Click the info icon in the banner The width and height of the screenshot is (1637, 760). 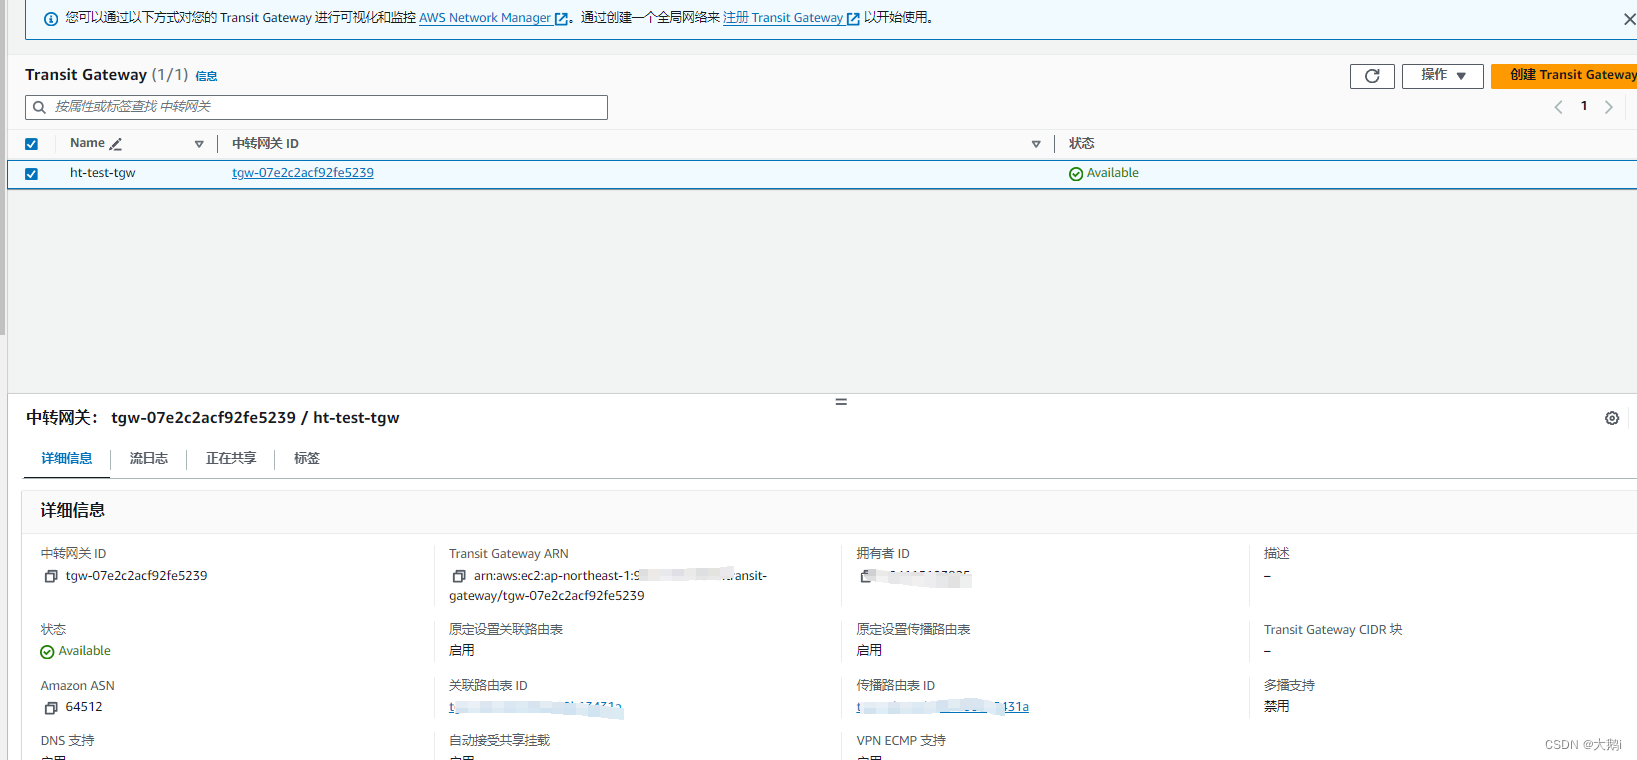[51, 19]
